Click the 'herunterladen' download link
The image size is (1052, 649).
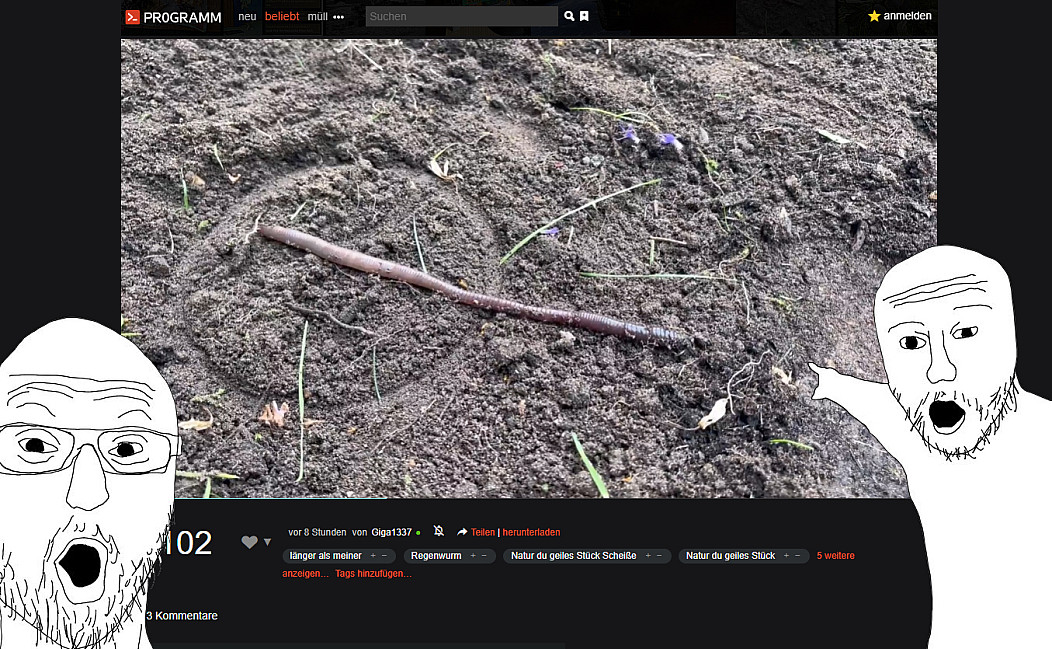pyautogui.click(x=531, y=532)
